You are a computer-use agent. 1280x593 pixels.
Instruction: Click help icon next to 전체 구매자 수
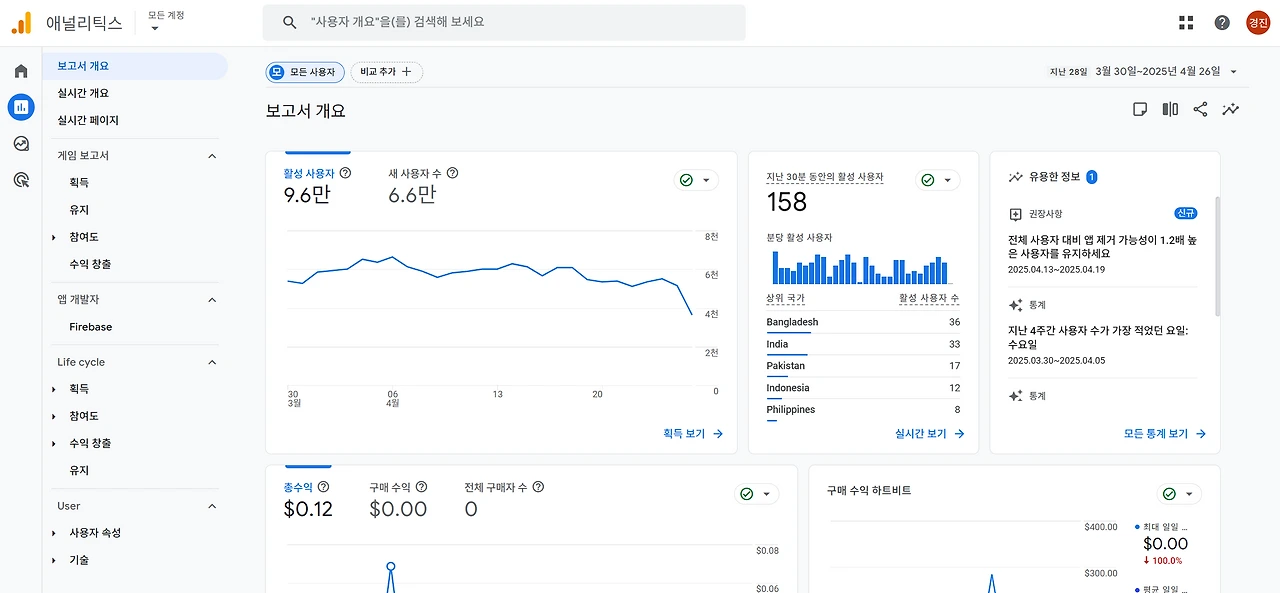538,487
